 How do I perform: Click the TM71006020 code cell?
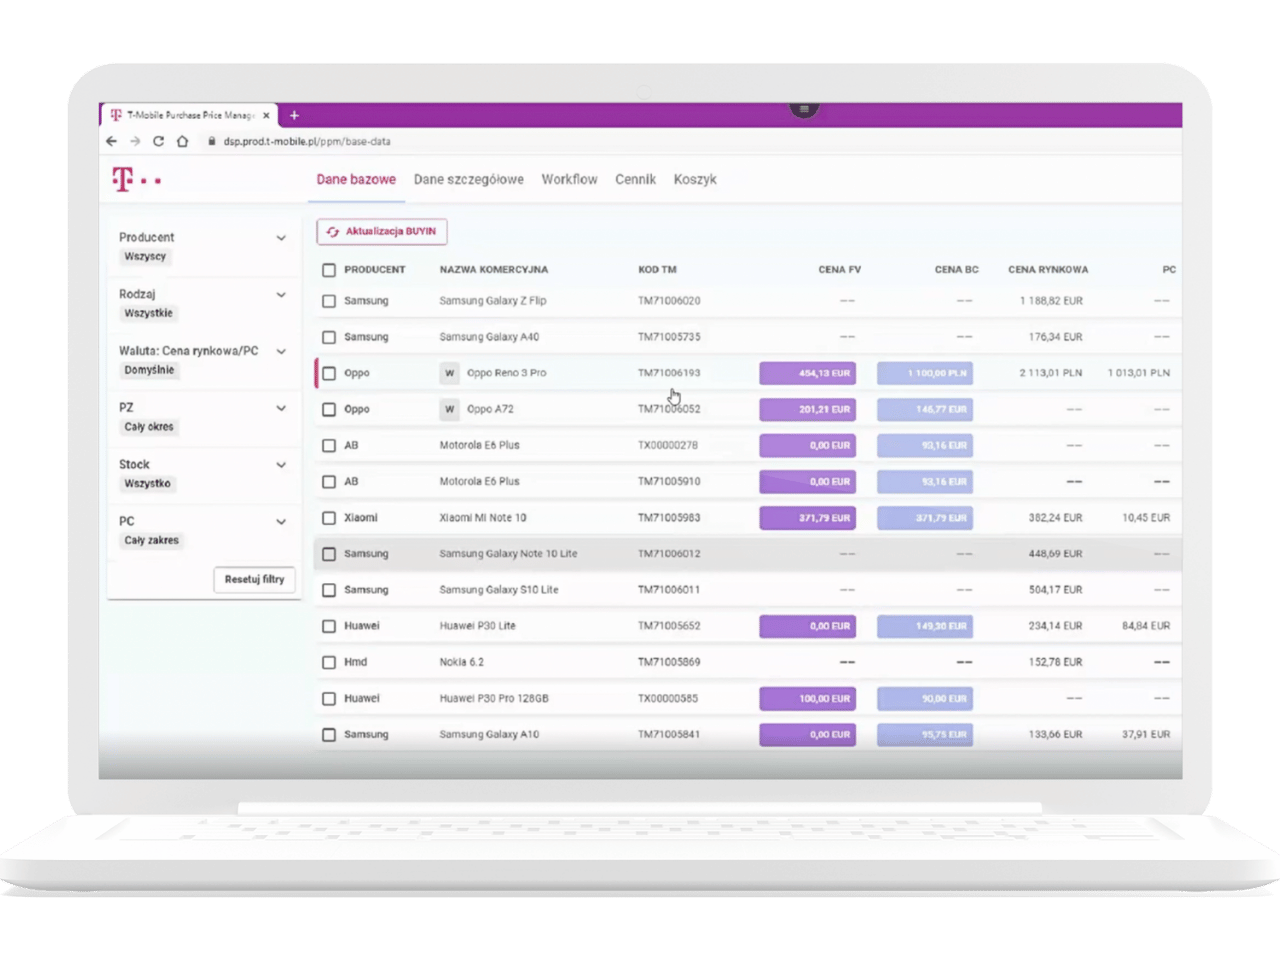pos(669,301)
